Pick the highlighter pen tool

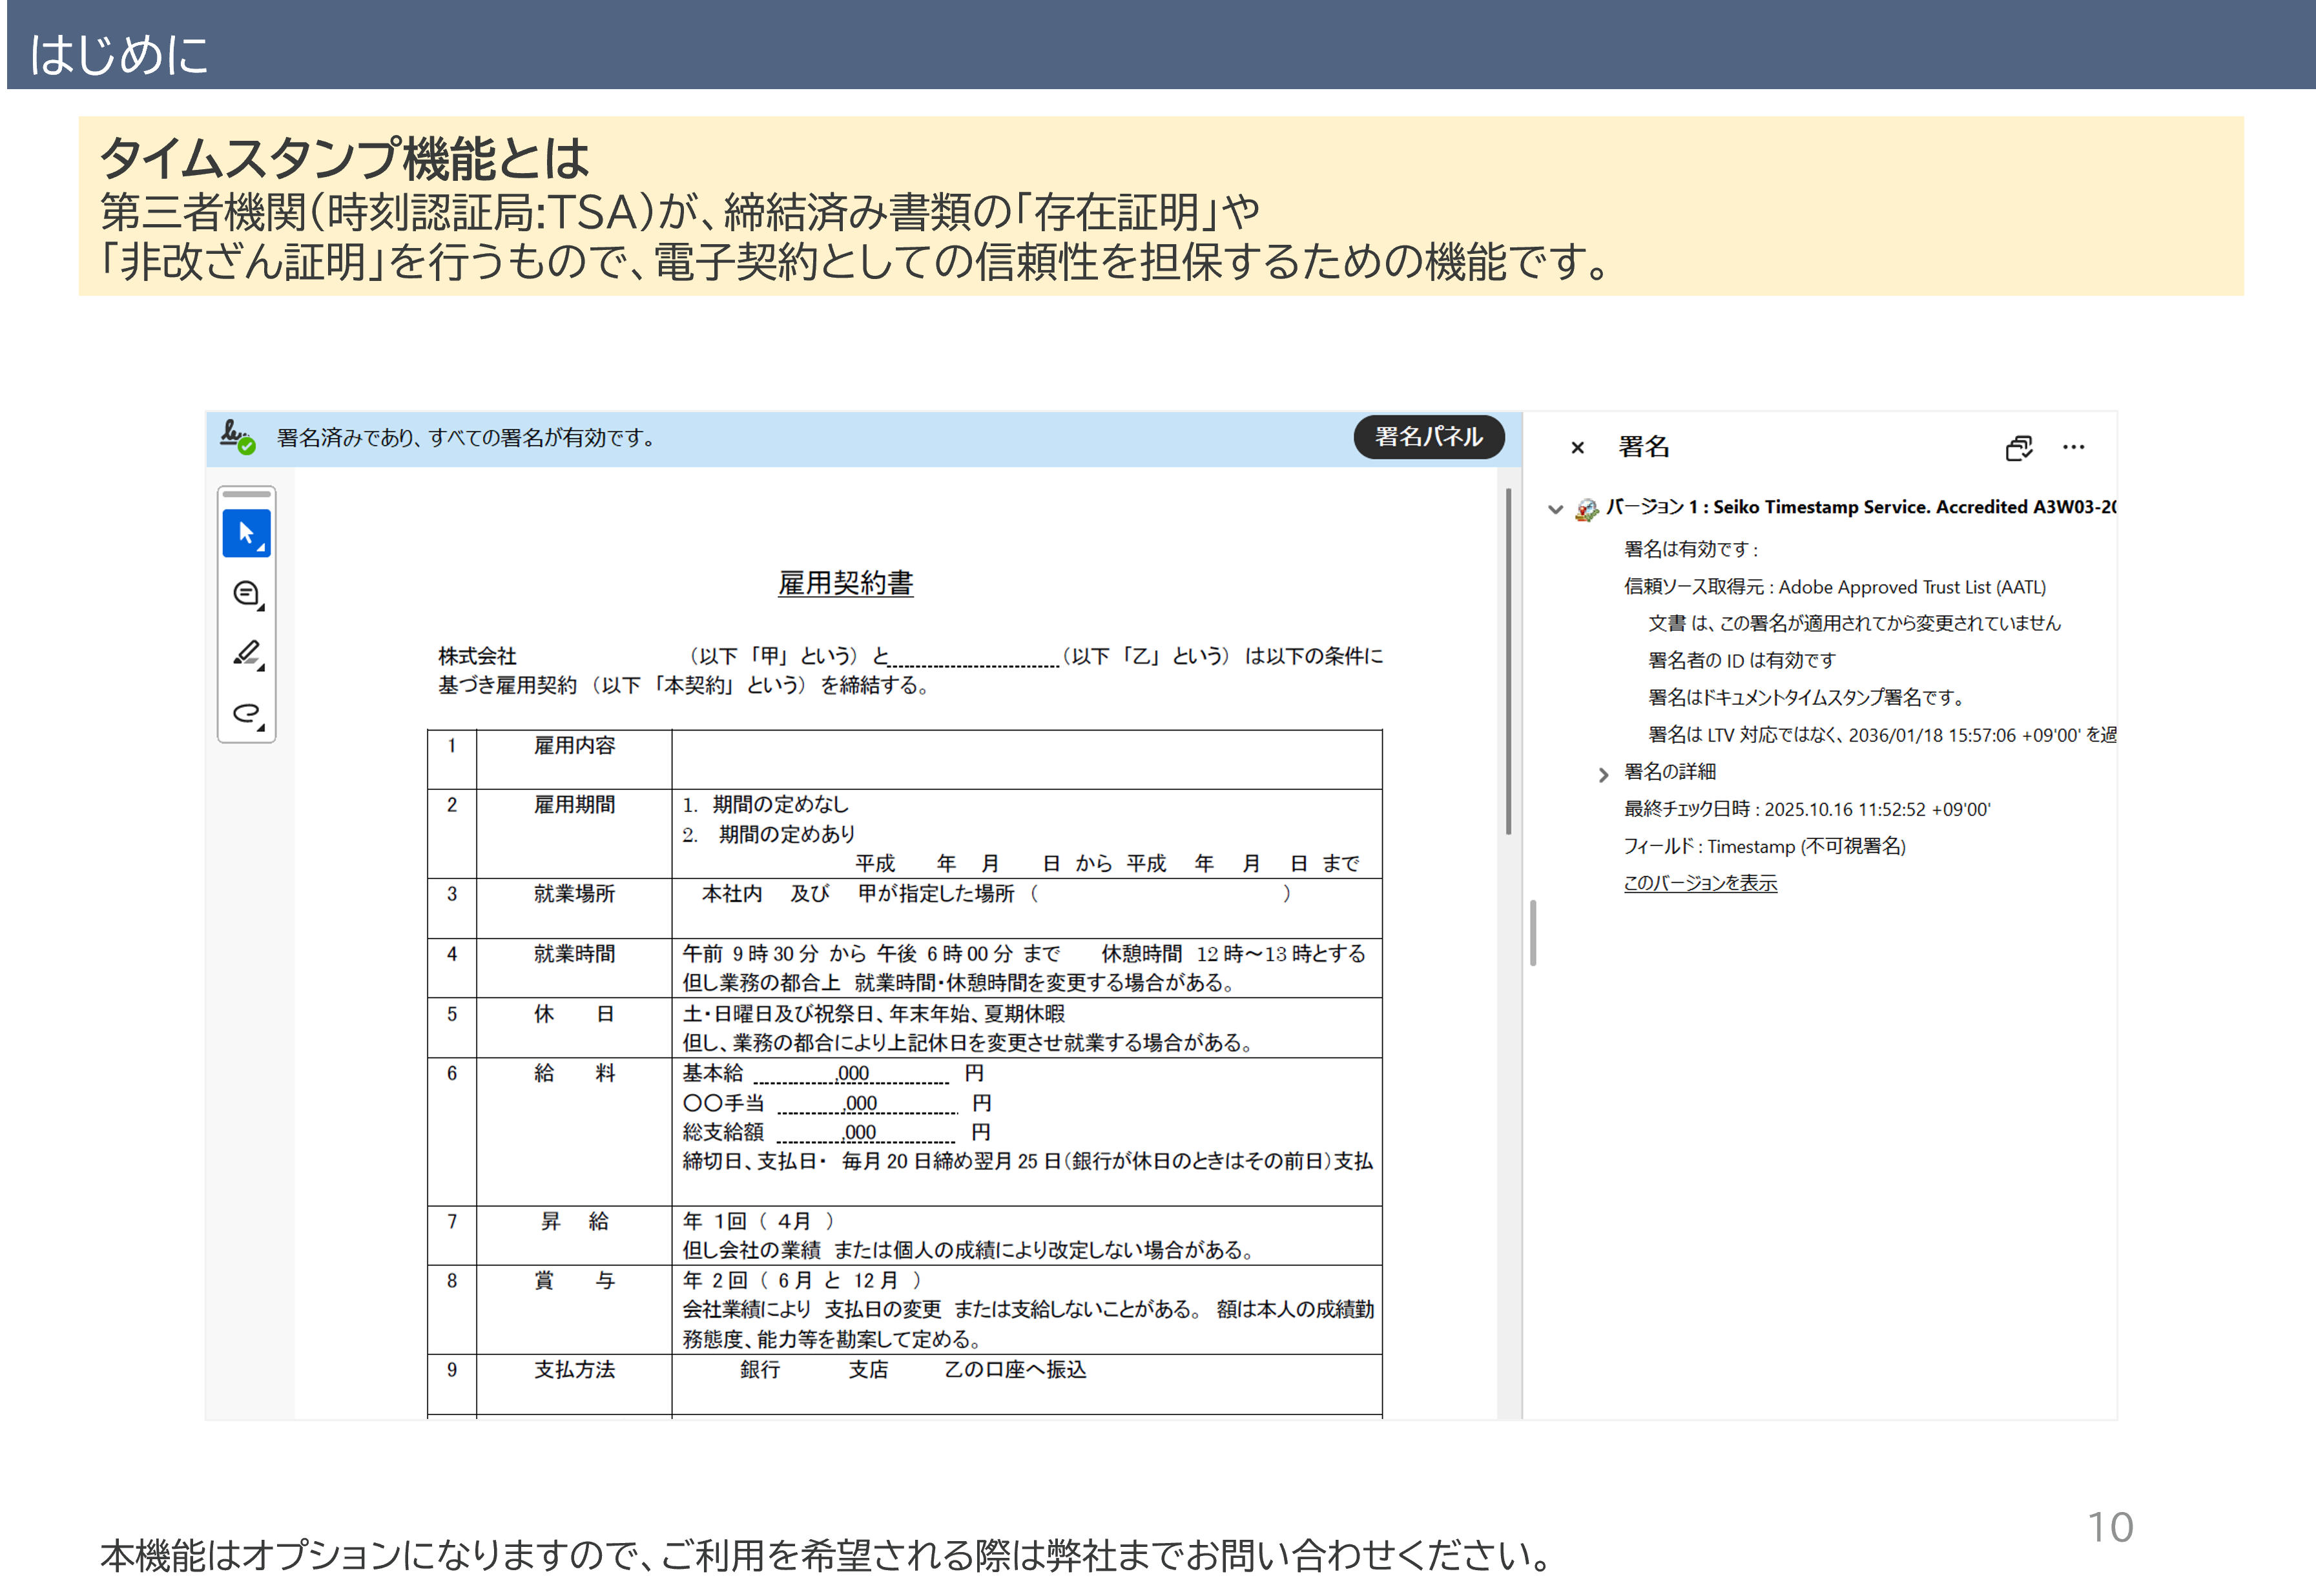[246, 654]
